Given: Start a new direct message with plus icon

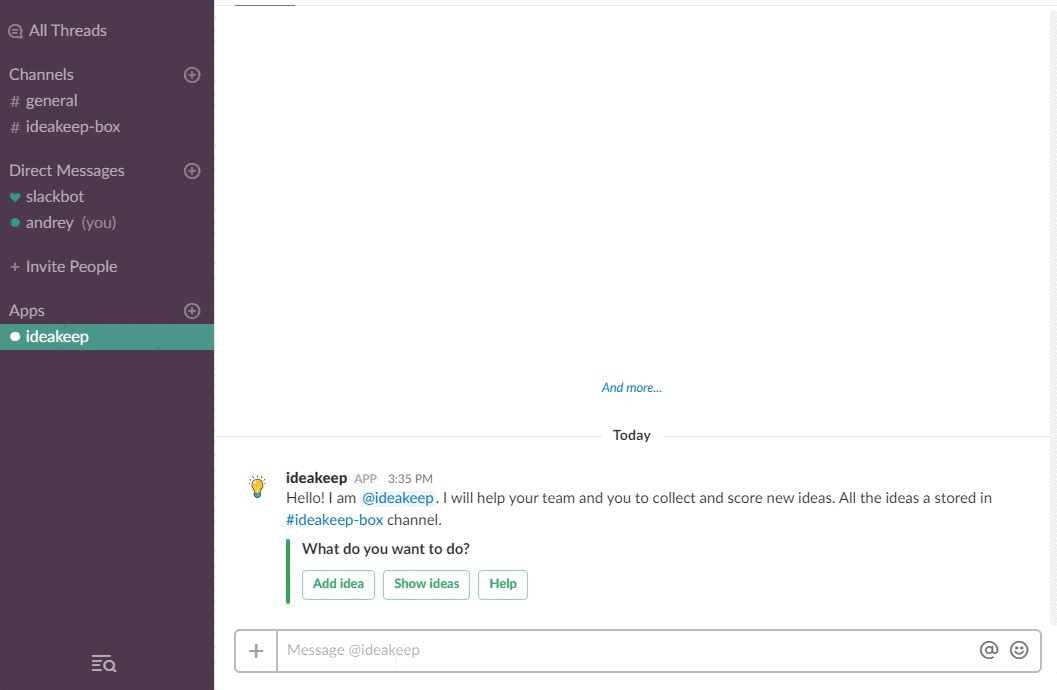Looking at the screenshot, I should pyautogui.click(x=192, y=171).
